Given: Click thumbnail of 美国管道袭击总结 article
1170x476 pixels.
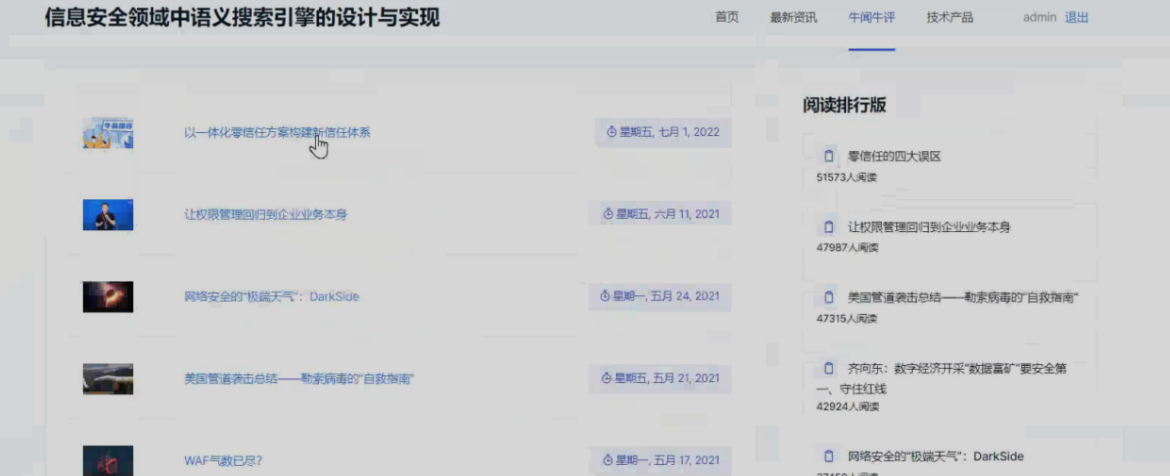Looking at the screenshot, I should click(x=108, y=379).
